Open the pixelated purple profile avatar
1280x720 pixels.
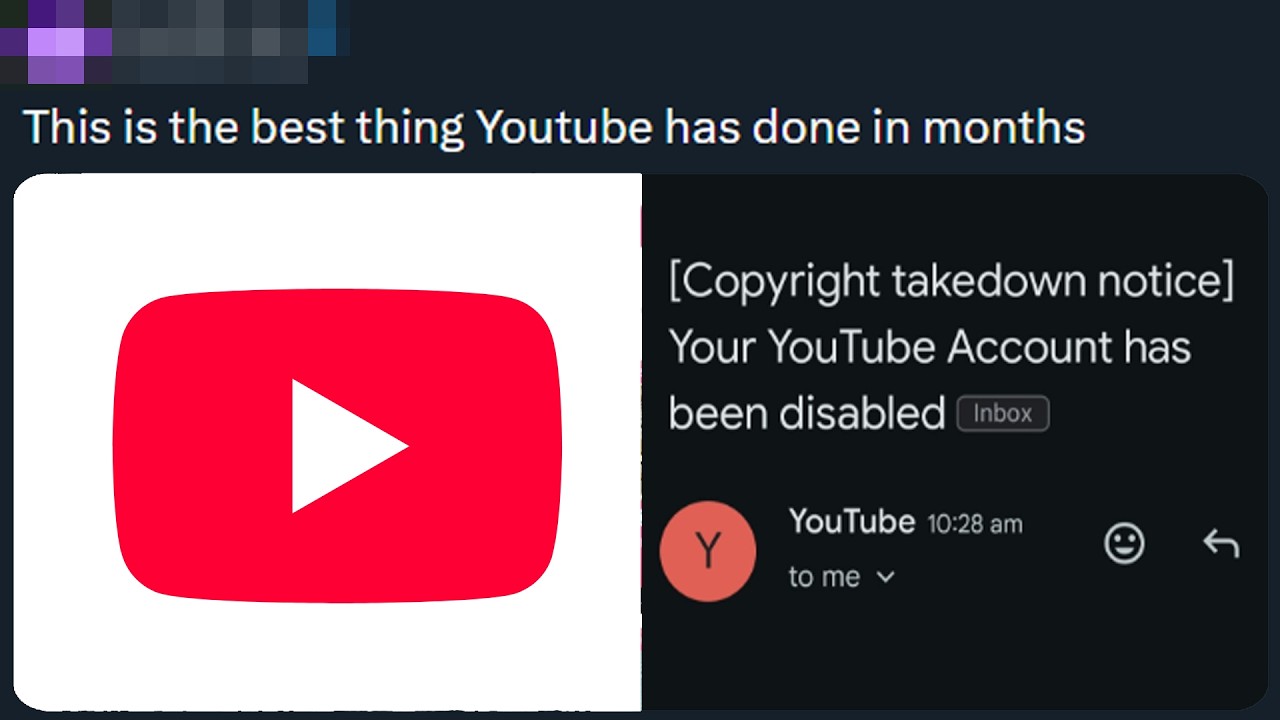pos(56,42)
